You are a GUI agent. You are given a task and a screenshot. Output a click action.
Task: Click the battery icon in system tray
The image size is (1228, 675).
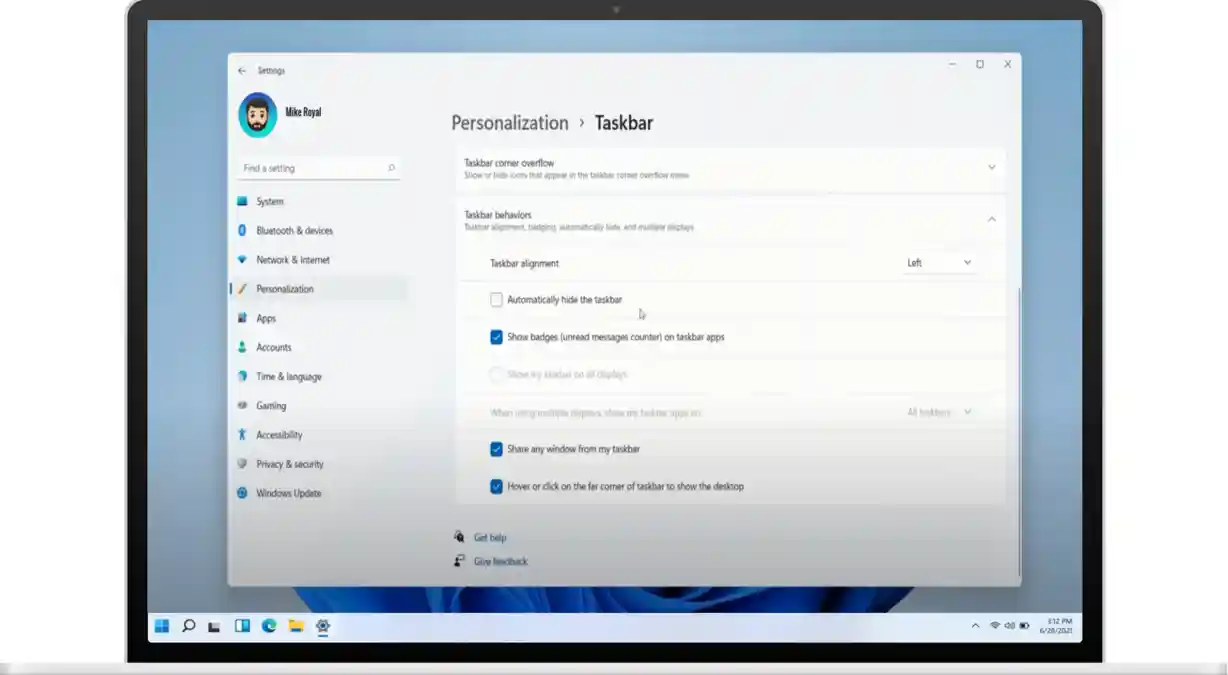coord(1024,625)
